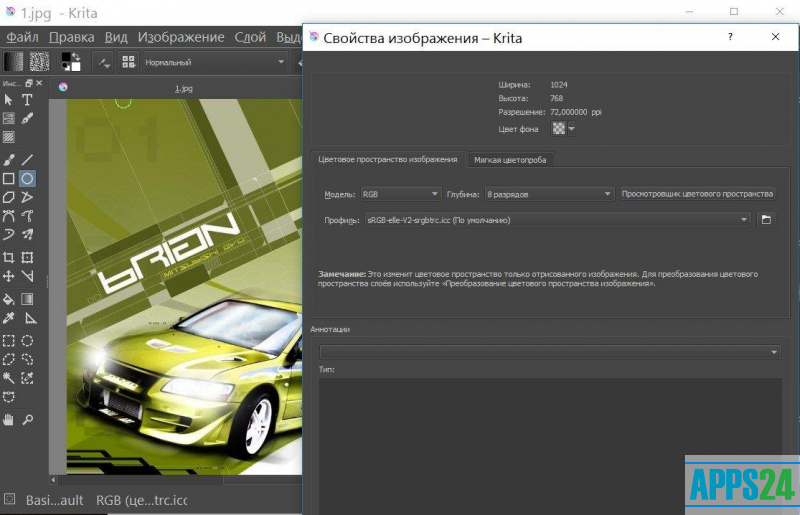This screenshot has width=800, height=515.
Task: Select the Zoom magnifier tool
Action: pos(27,420)
